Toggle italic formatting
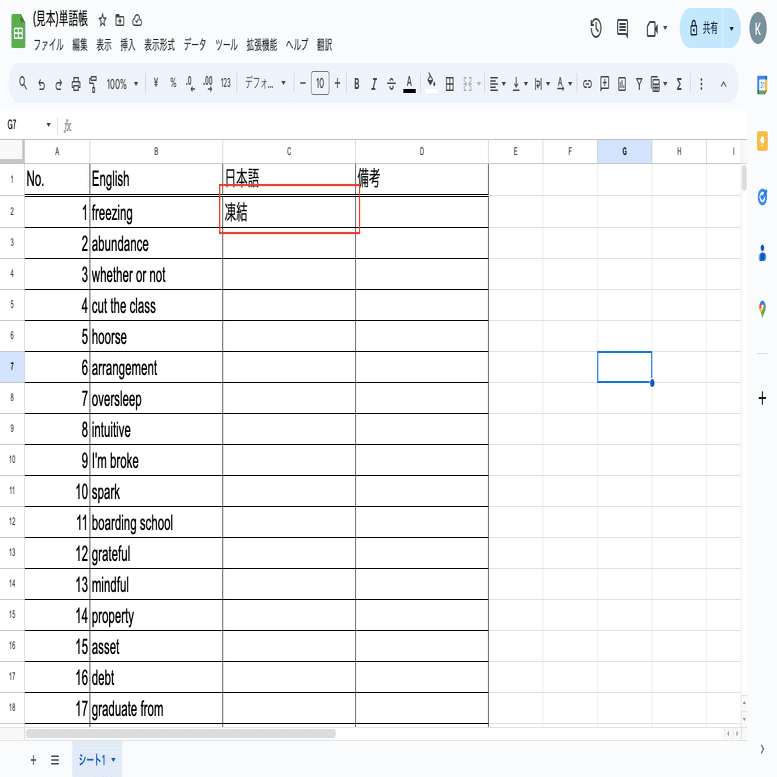The width and height of the screenshot is (777, 777). tap(374, 84)
